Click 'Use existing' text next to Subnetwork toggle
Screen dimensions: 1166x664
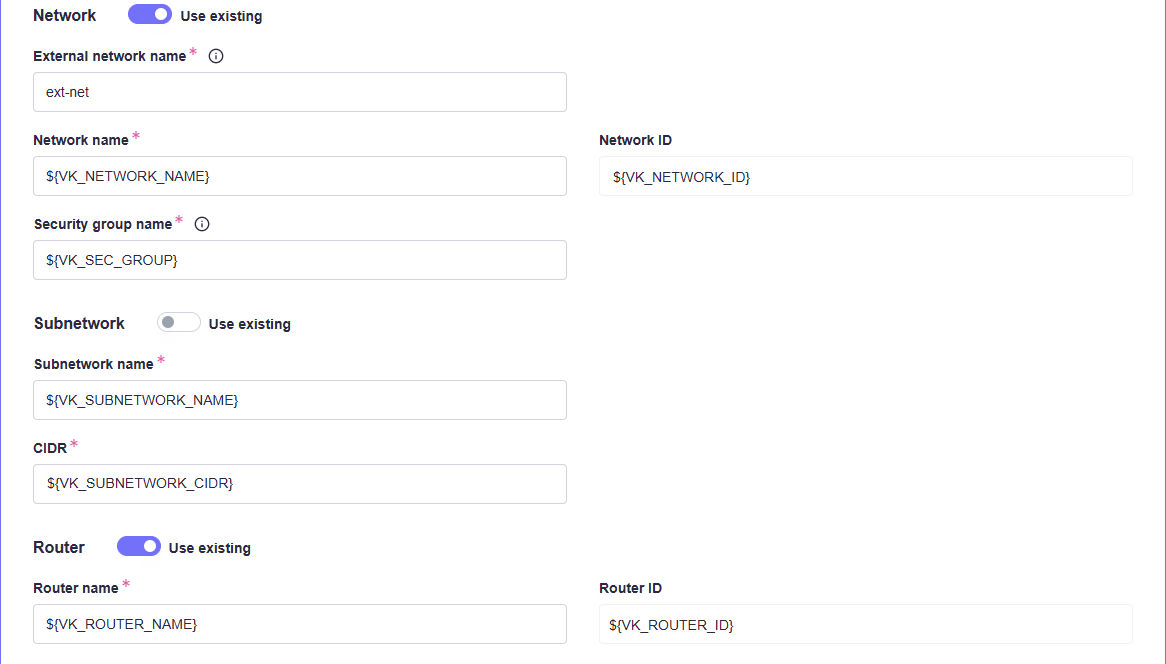pos(249,324)
